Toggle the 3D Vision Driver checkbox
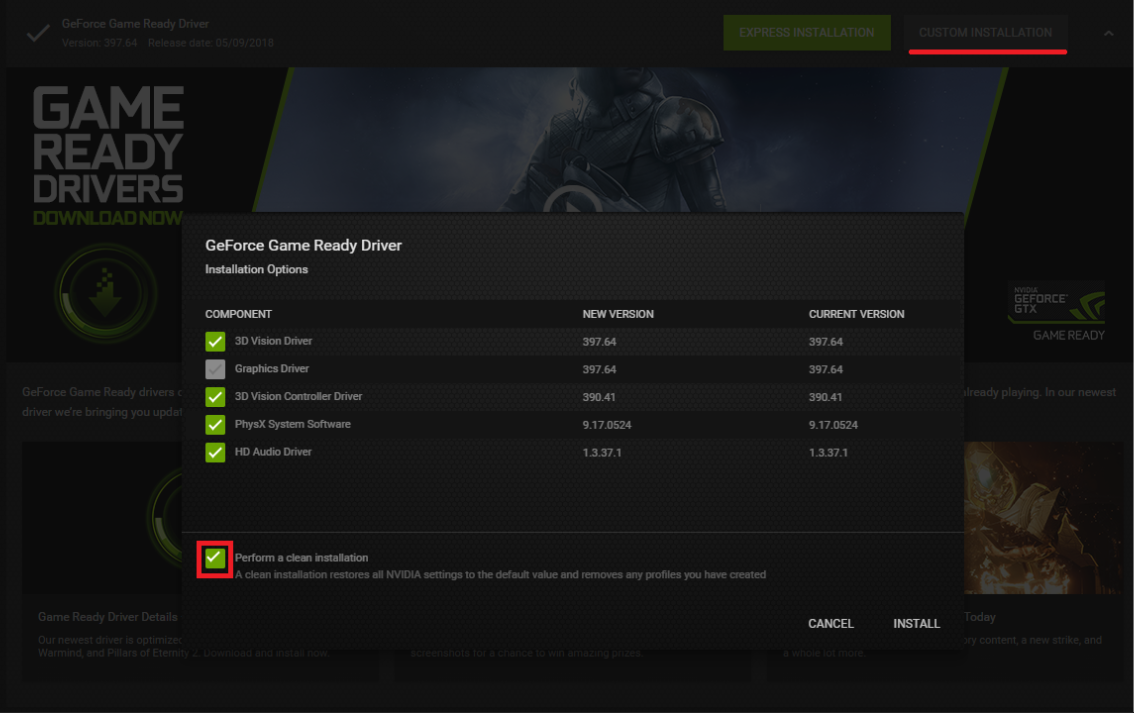1134x713 pixels. pyautogui.click(x=215, y=341)
